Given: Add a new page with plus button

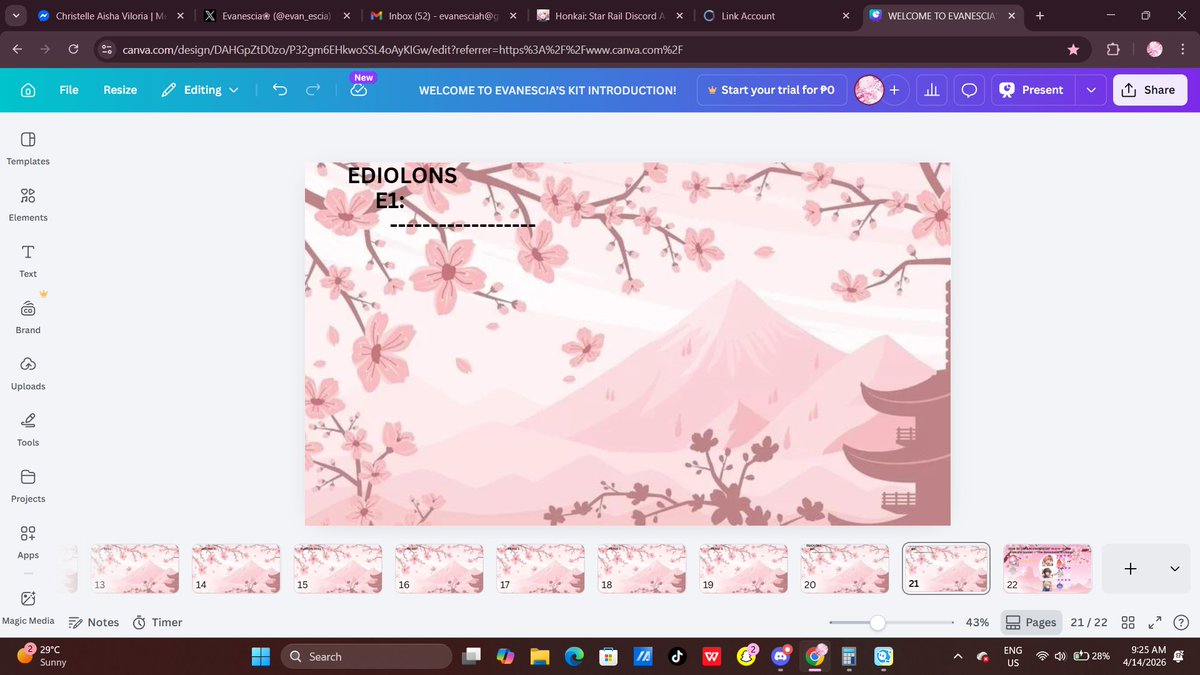Looking at the screenshot, I should (x=1130, y=568).
